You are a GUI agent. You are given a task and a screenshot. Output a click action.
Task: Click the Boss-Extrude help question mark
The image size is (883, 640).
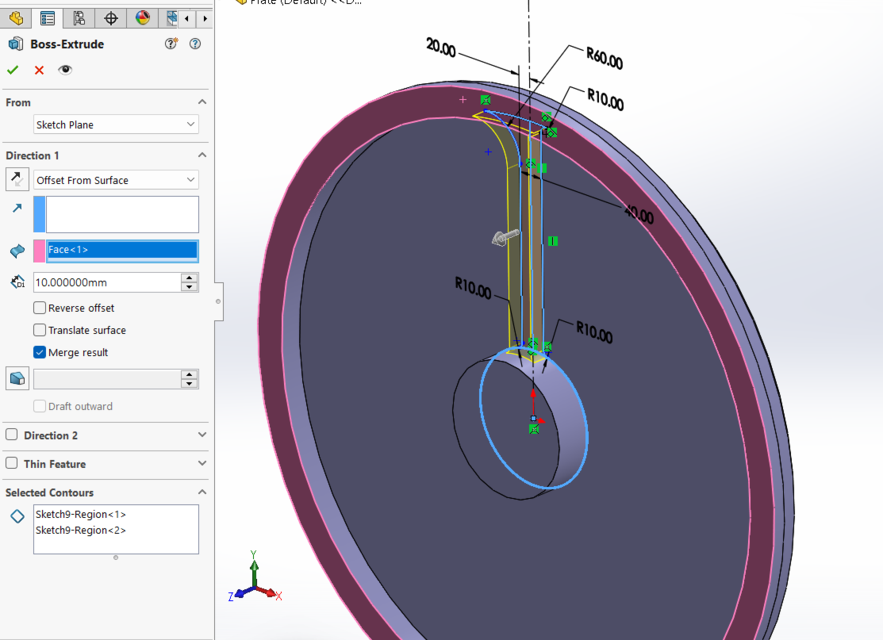(195, 44)
